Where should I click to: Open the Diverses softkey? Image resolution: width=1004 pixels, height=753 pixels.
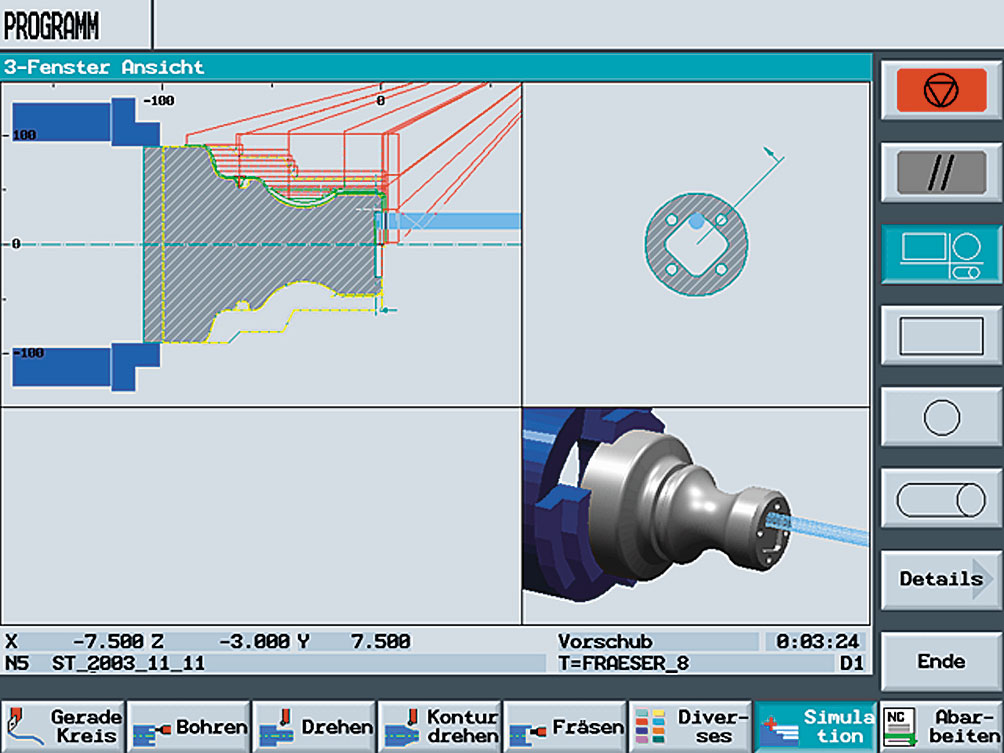pos(690,727)
